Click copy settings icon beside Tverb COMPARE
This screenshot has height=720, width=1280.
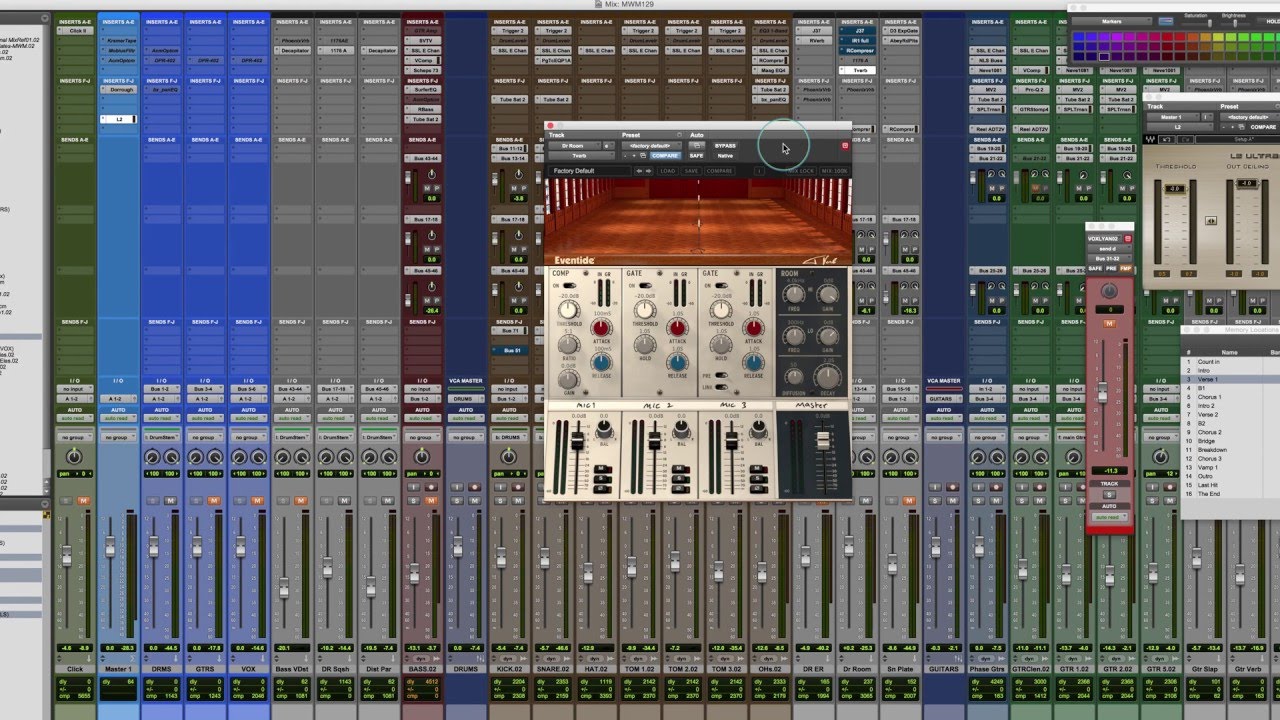pos(643,156)
